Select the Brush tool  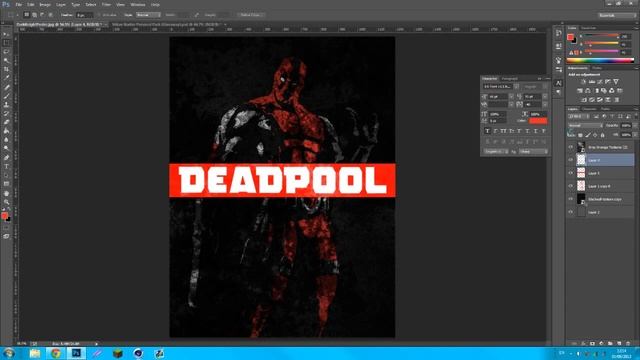click(6, 96)
